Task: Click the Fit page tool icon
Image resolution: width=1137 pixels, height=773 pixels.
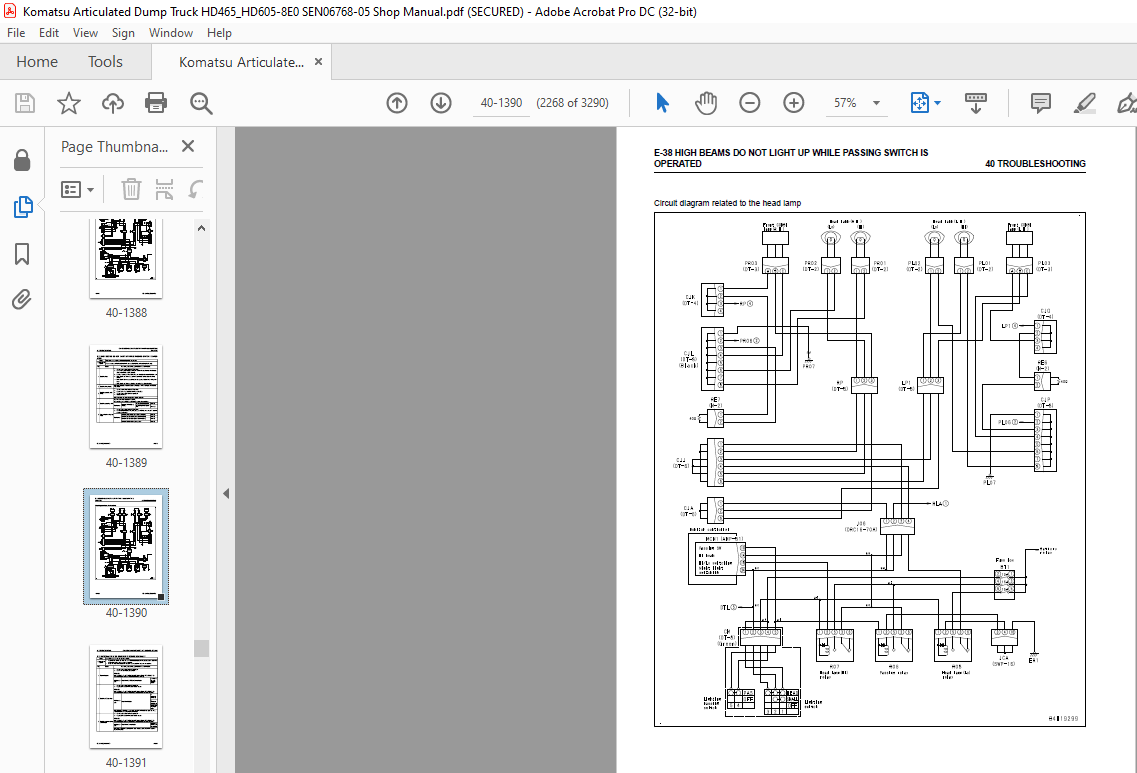Action: click(x=919, y=103)
